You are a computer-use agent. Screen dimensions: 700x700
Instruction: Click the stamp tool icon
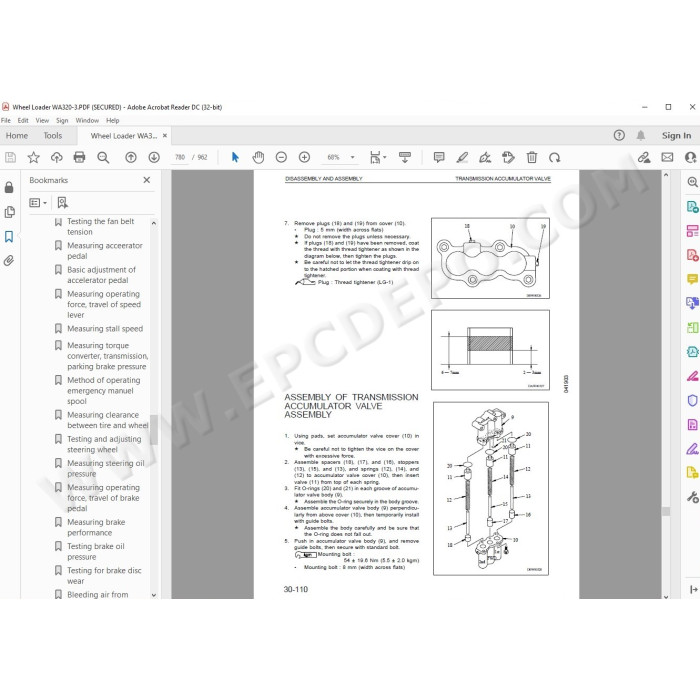508,157
